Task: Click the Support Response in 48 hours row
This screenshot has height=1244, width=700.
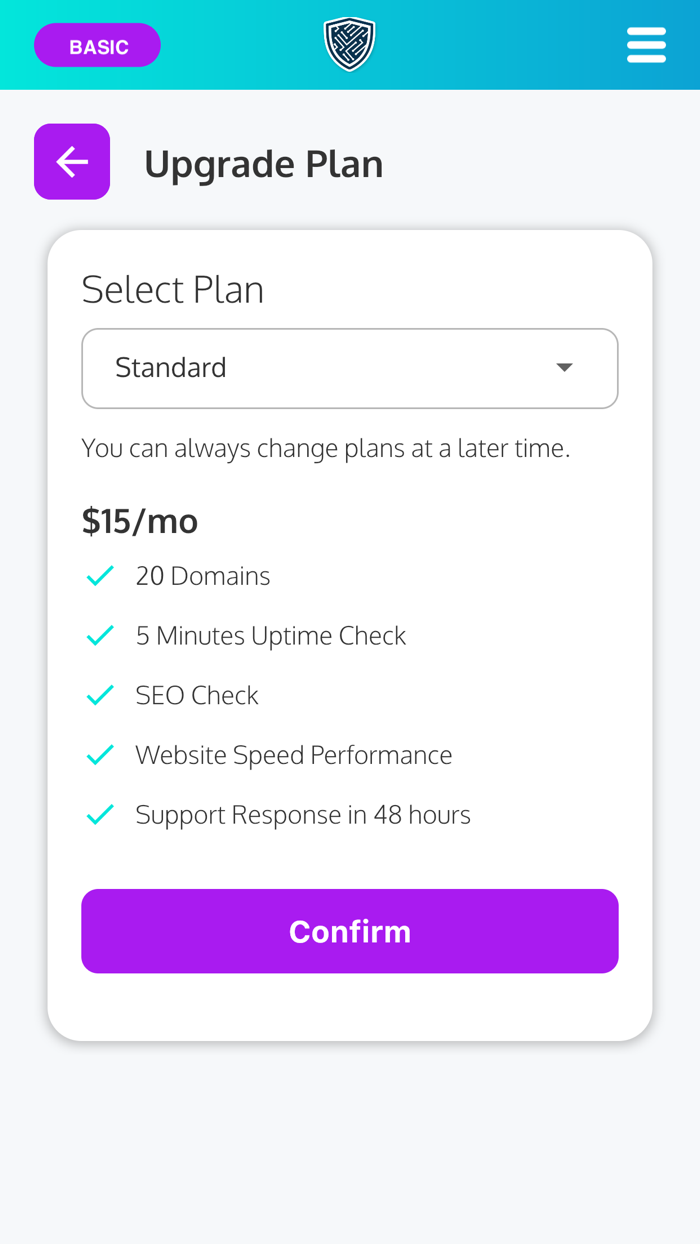Action: point(303,814)
